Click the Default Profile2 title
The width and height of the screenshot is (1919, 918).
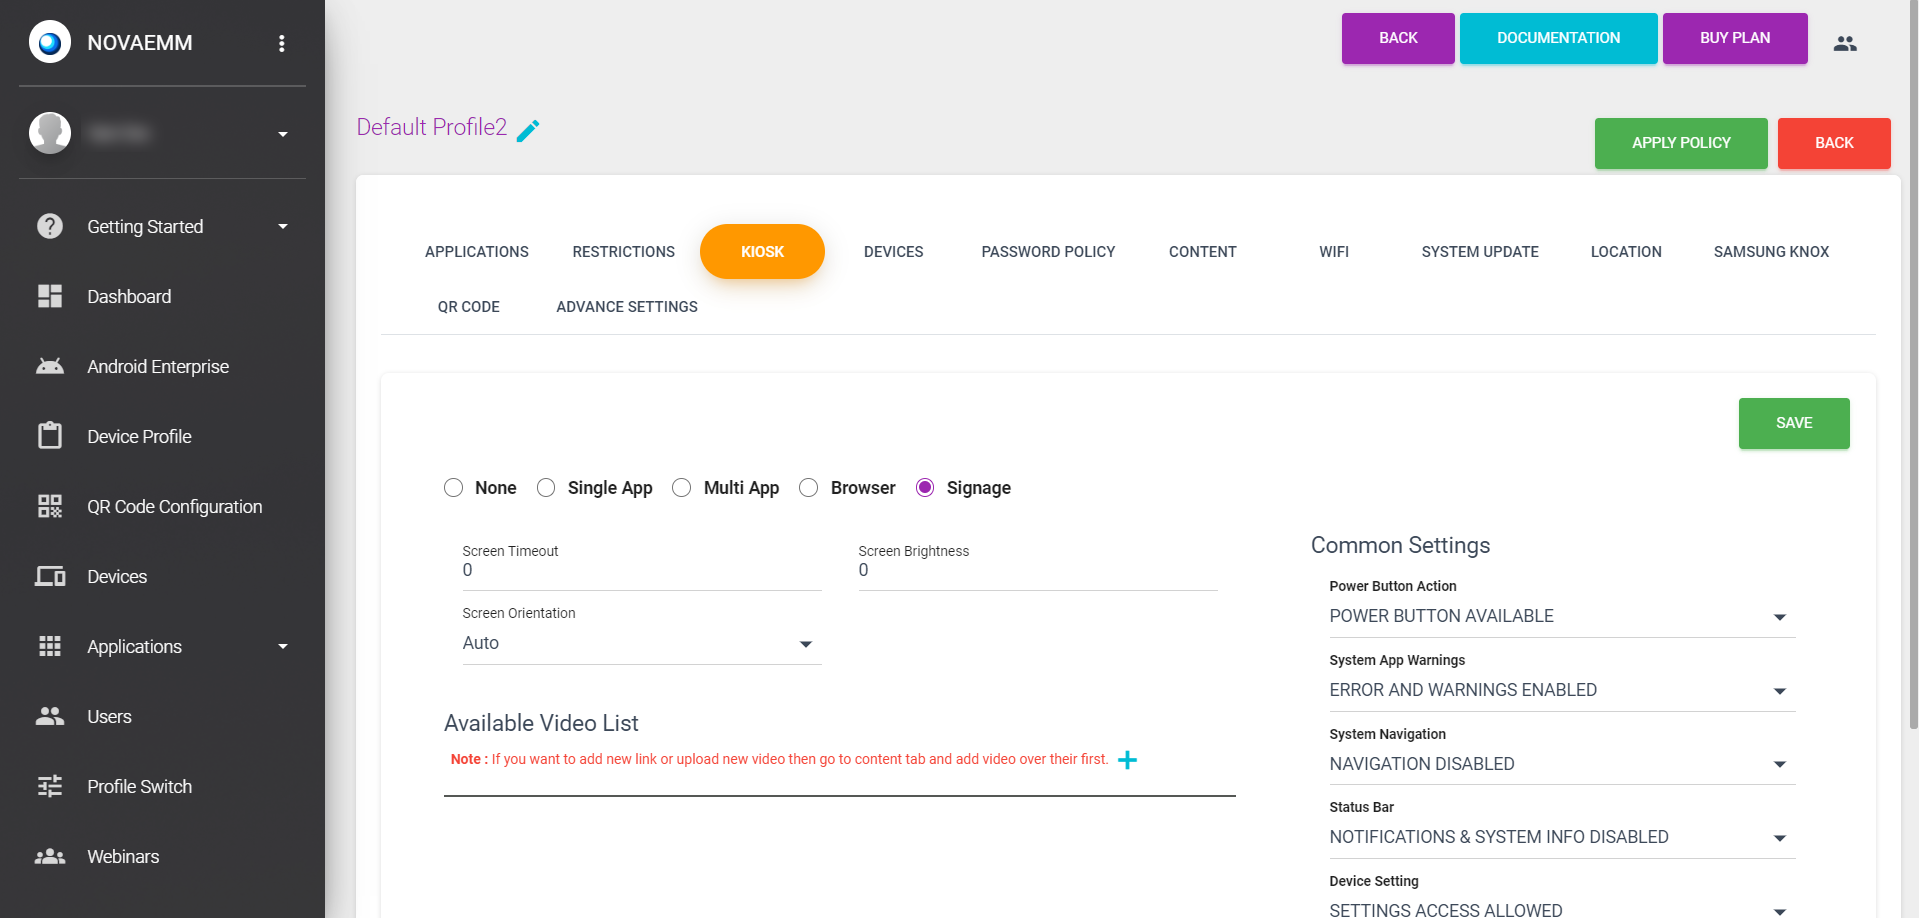tap(432, 127)
